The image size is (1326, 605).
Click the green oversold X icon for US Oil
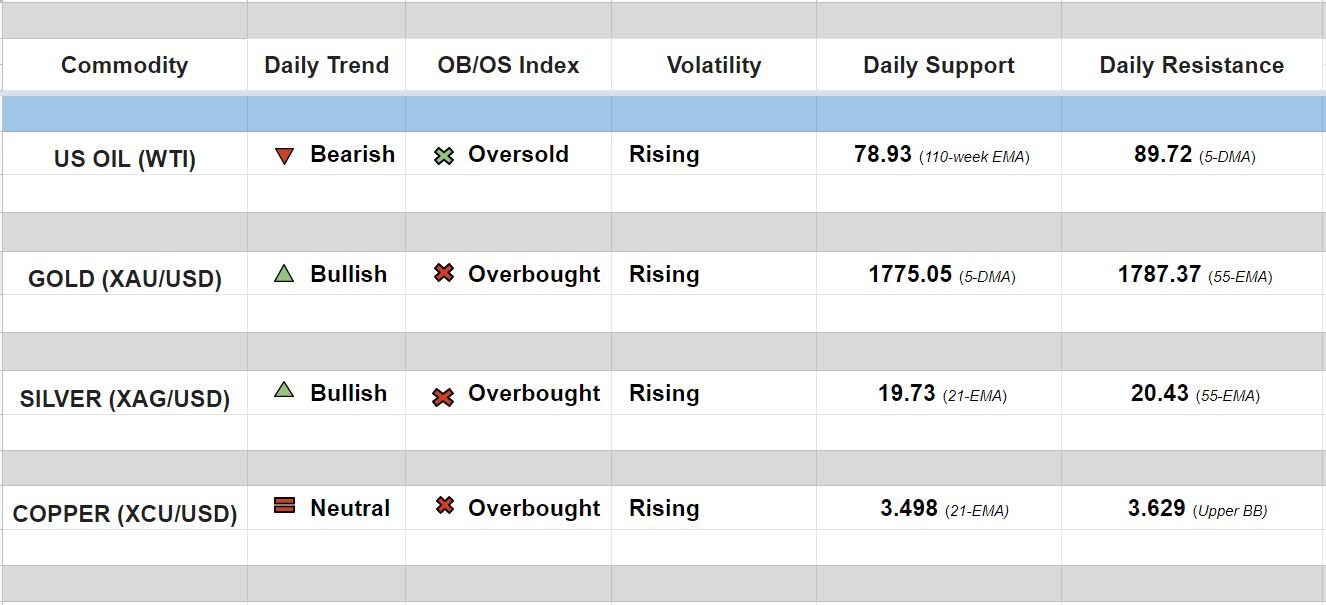pyautogui.click(x=444, y=156)
